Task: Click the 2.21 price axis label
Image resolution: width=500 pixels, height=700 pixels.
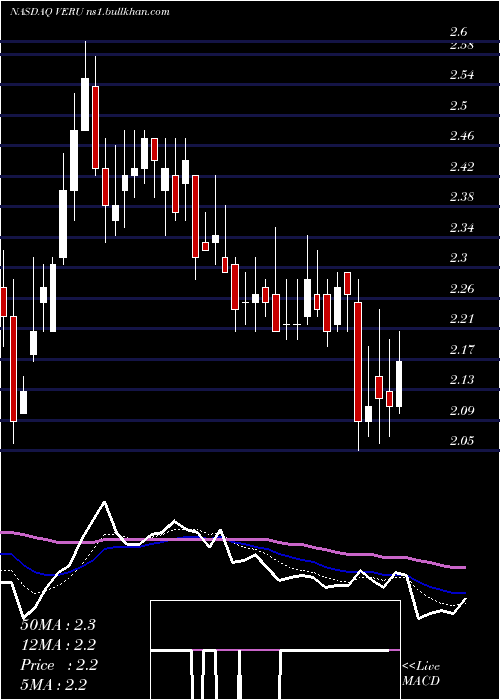Action: (x=462, y=319)
